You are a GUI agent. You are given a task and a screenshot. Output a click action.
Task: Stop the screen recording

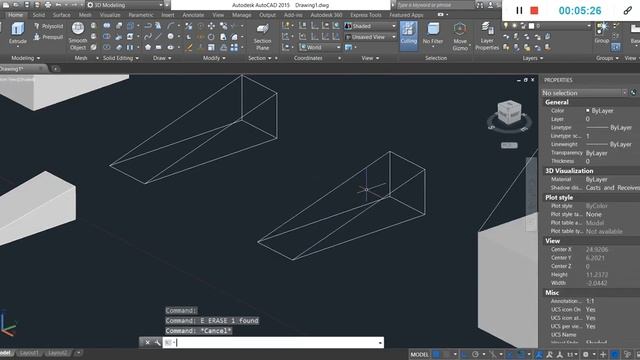click(x=534, y=11)
